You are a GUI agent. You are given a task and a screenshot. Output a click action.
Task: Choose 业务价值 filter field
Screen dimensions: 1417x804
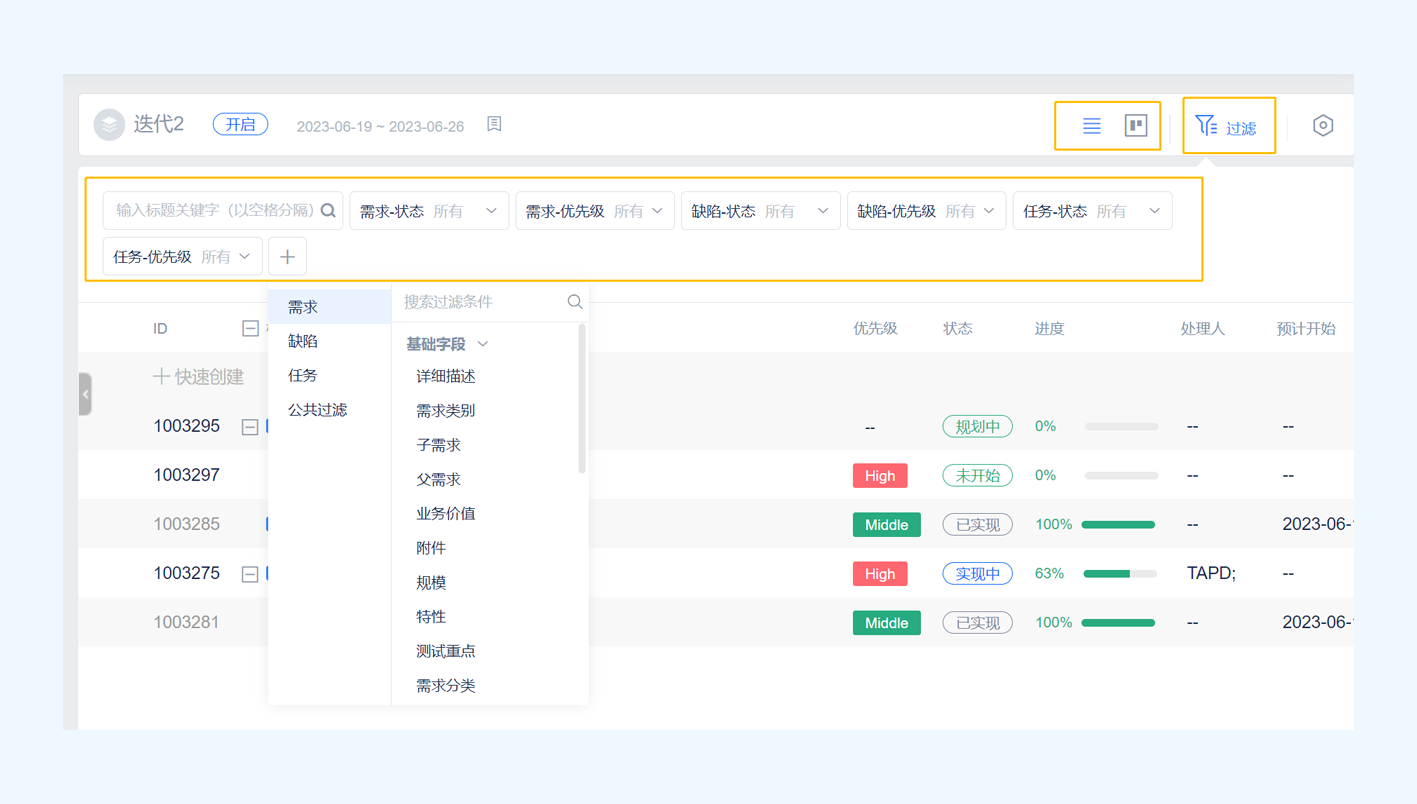tap(446, 514)
